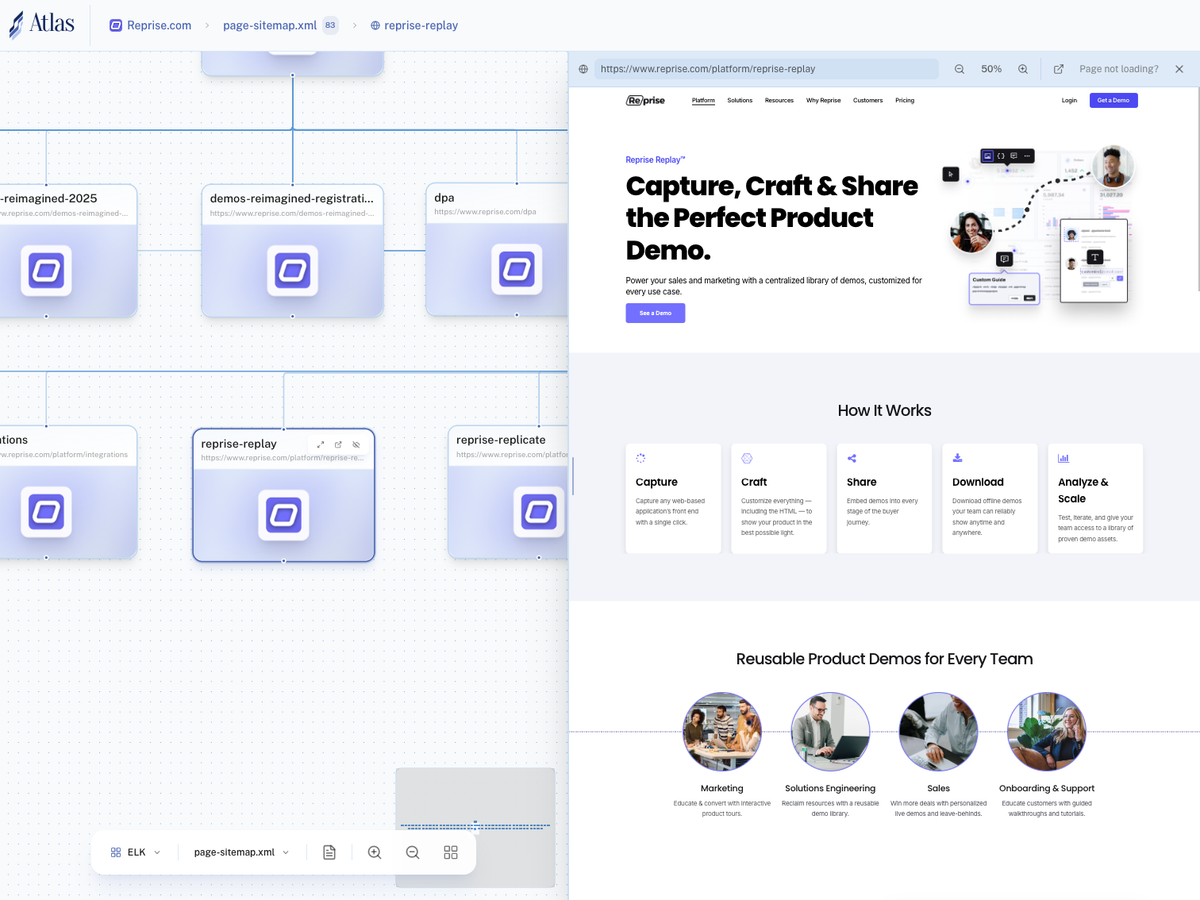Open the Platform menu in preview

pos(703,100)
